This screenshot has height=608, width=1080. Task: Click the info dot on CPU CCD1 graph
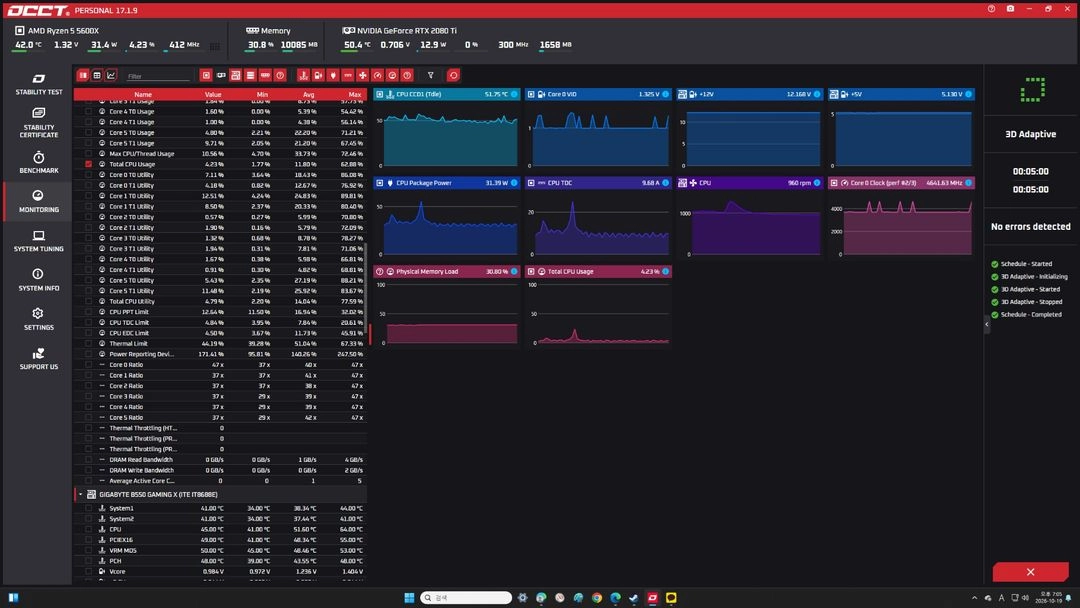pyautogui.click(x=514, y=94)
